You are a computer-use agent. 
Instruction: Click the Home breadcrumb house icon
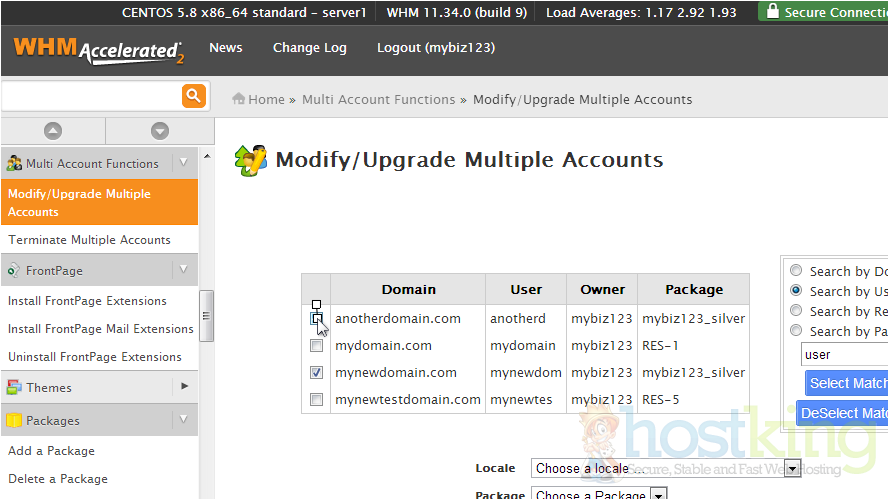coord(239,99)
